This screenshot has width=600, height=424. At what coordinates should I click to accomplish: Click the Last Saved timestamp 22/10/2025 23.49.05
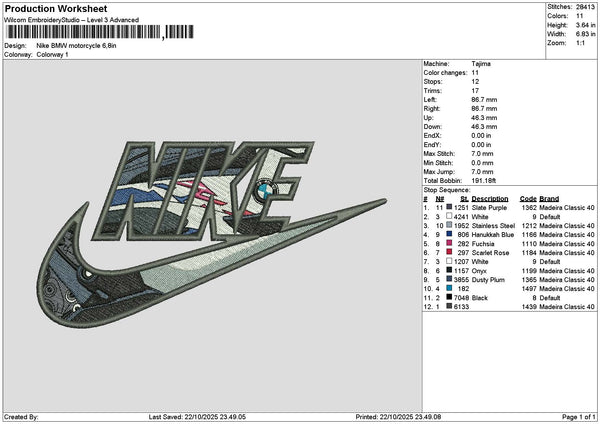(x=215, y=417)
